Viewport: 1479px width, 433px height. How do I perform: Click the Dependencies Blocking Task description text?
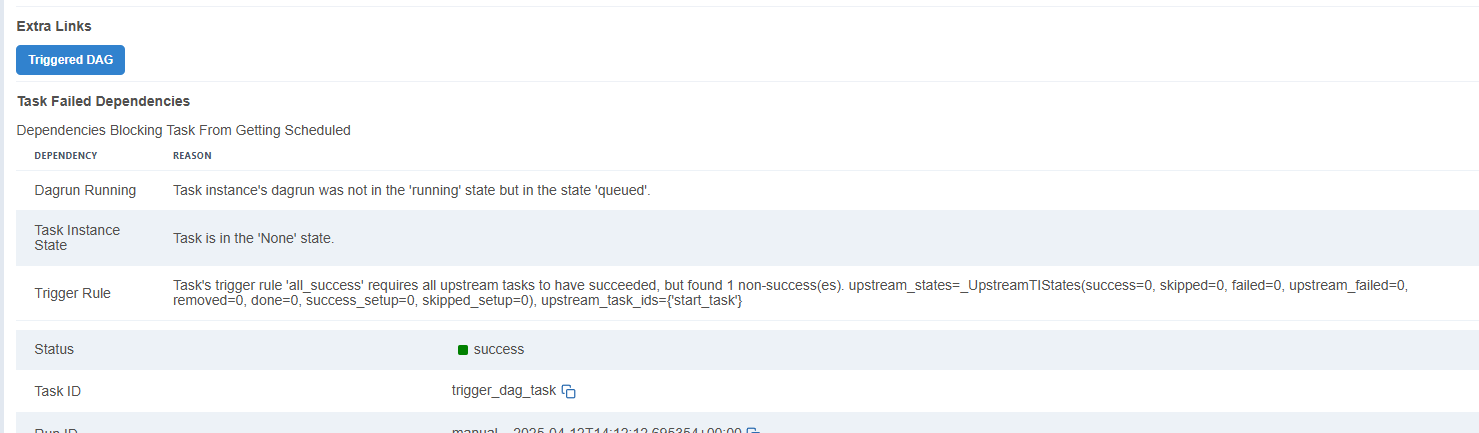[184, 130]
